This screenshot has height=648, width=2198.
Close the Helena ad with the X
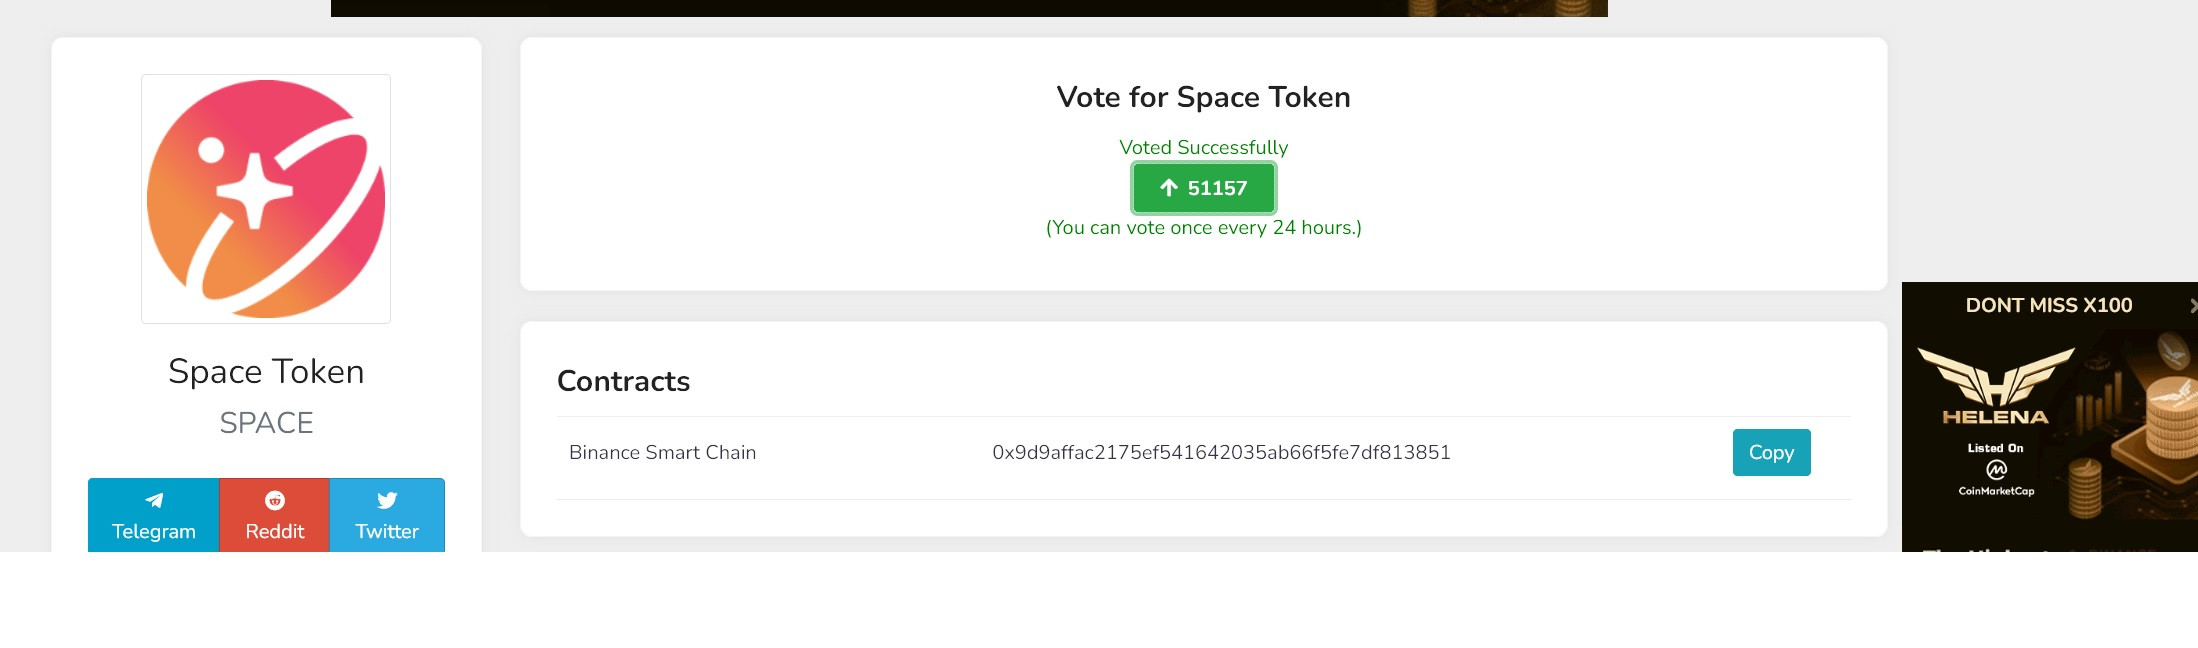[2192, 306]
